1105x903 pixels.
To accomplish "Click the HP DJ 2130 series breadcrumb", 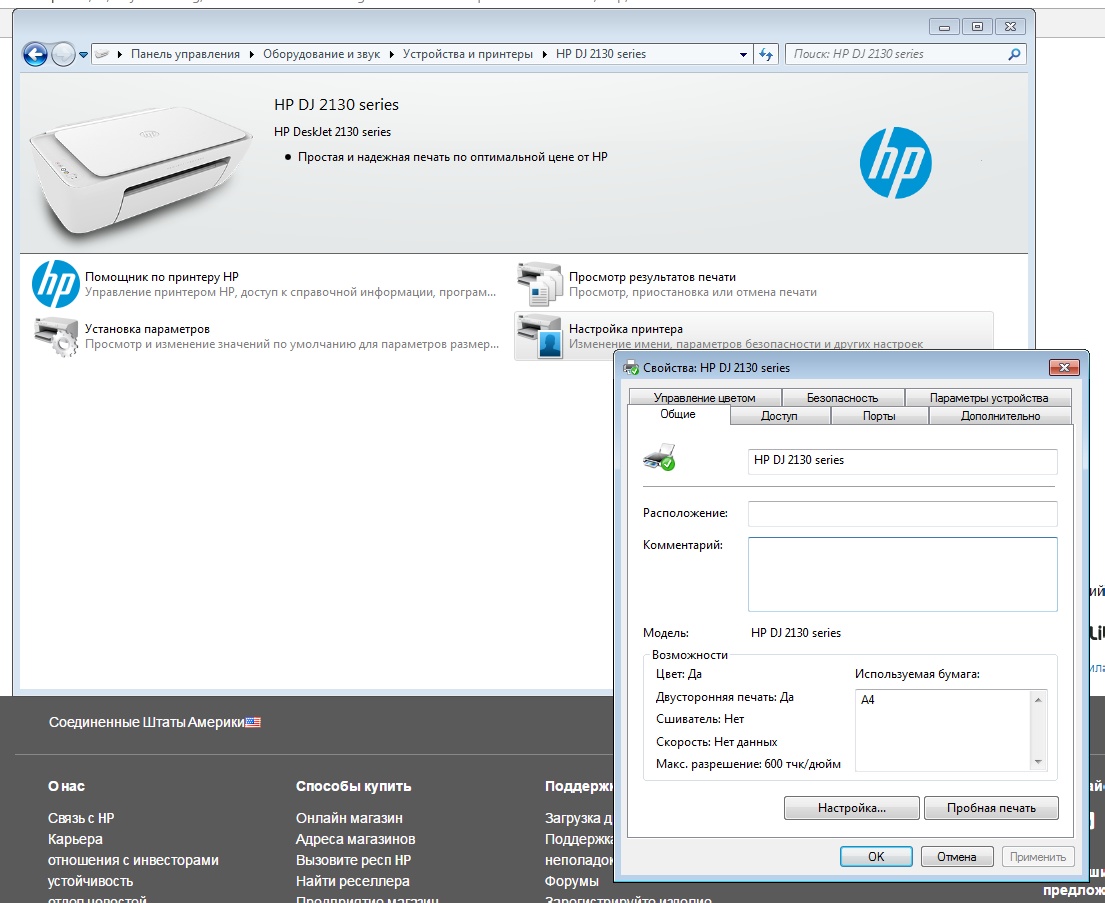I will pos(600,54).
